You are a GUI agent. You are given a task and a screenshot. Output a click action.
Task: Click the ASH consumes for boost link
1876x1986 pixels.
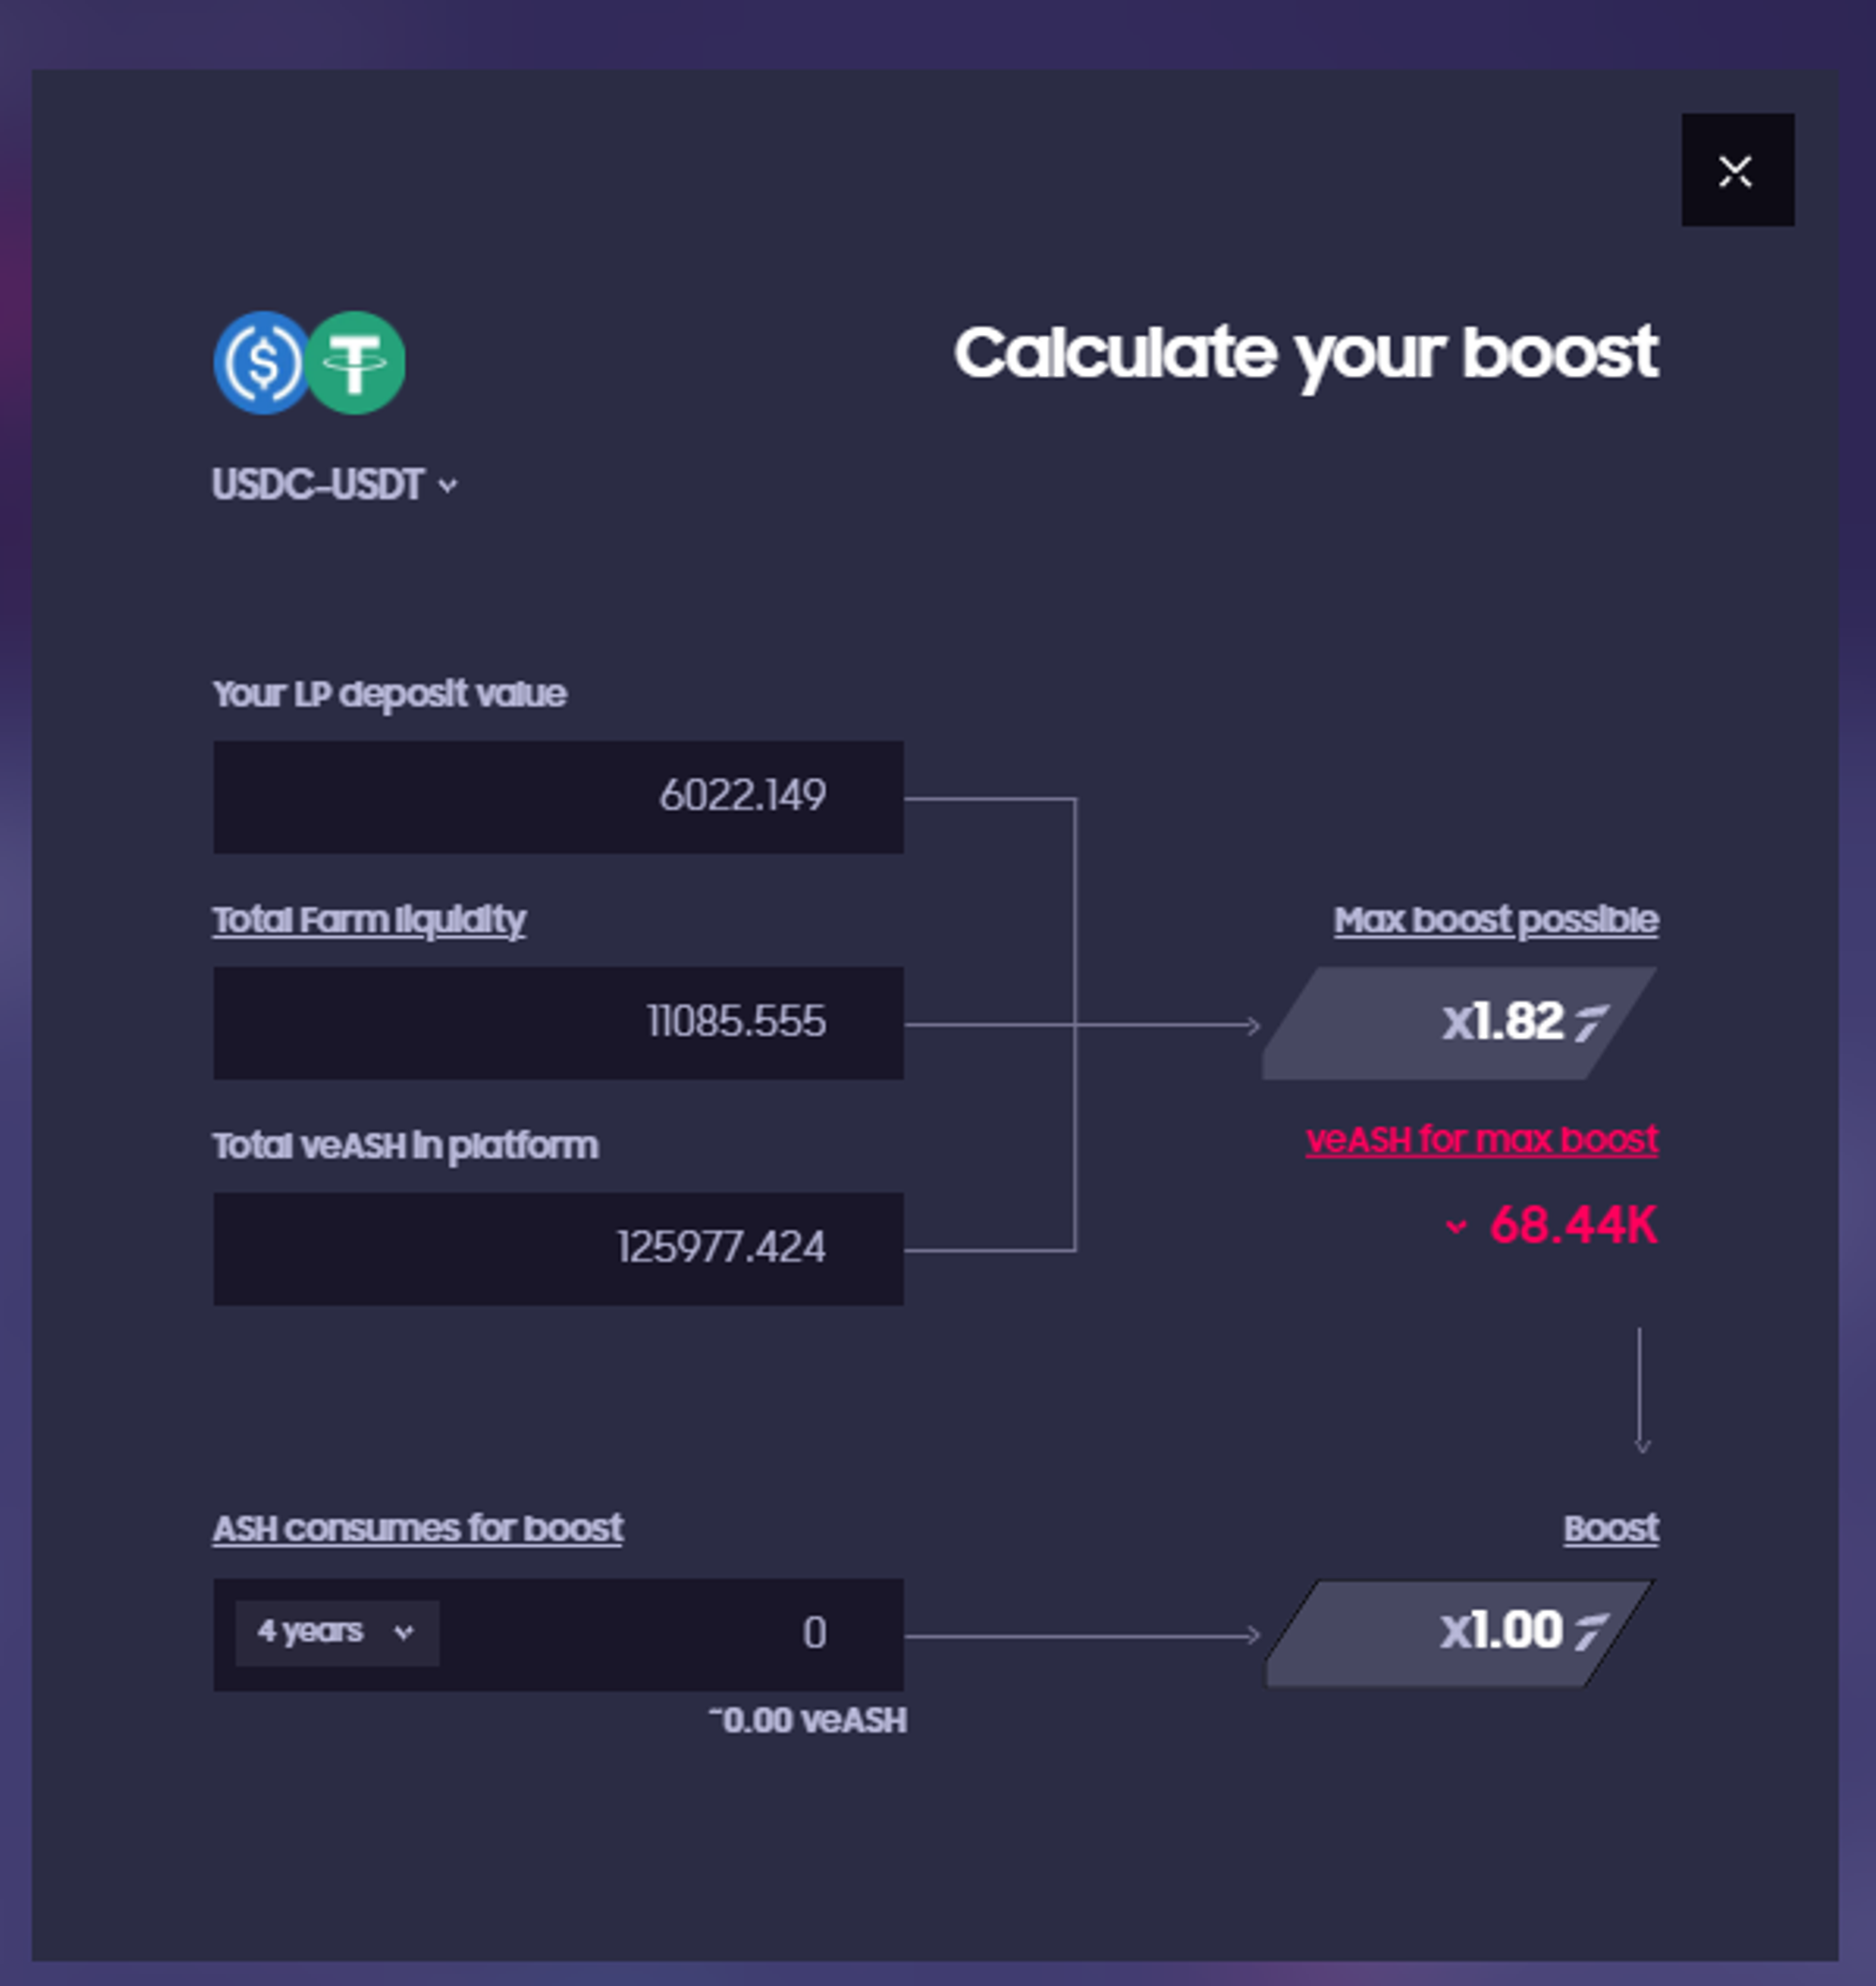point(418,1529)
